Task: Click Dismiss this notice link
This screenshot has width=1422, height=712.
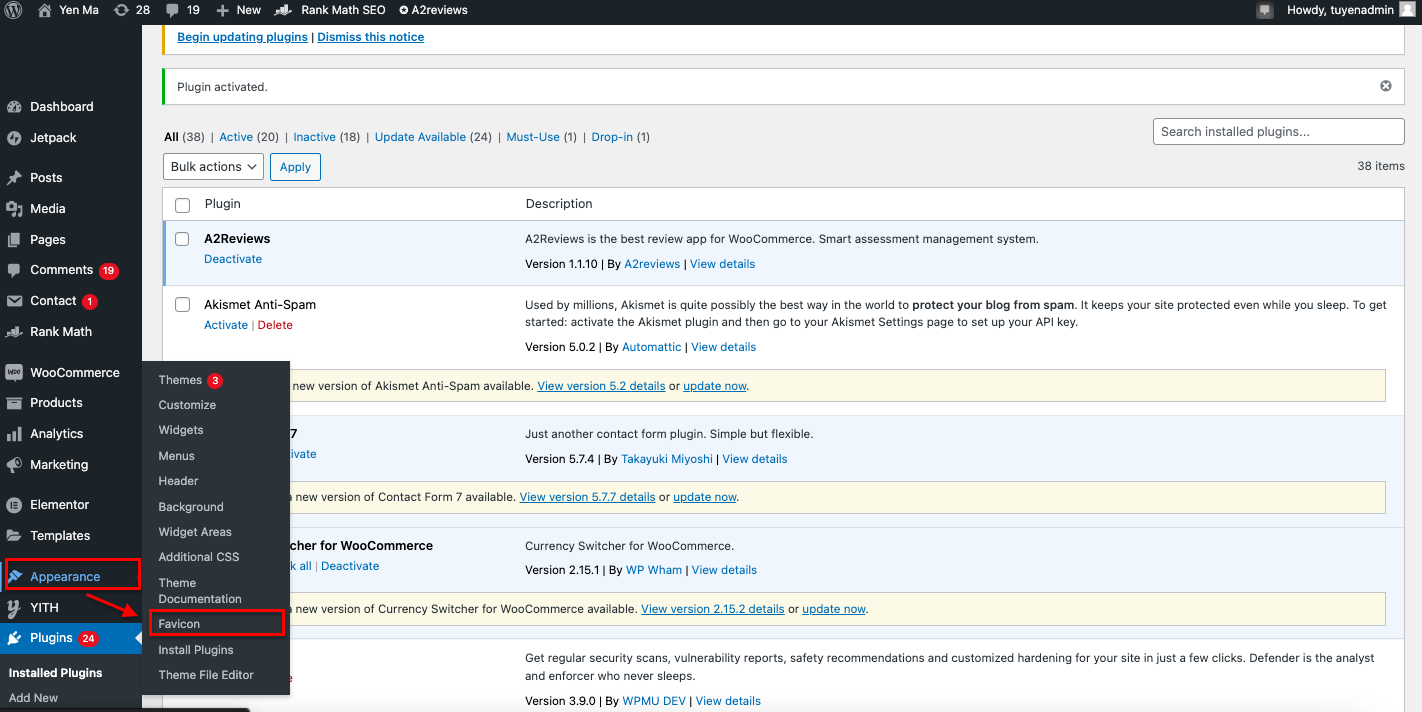Action: point(371,37)
